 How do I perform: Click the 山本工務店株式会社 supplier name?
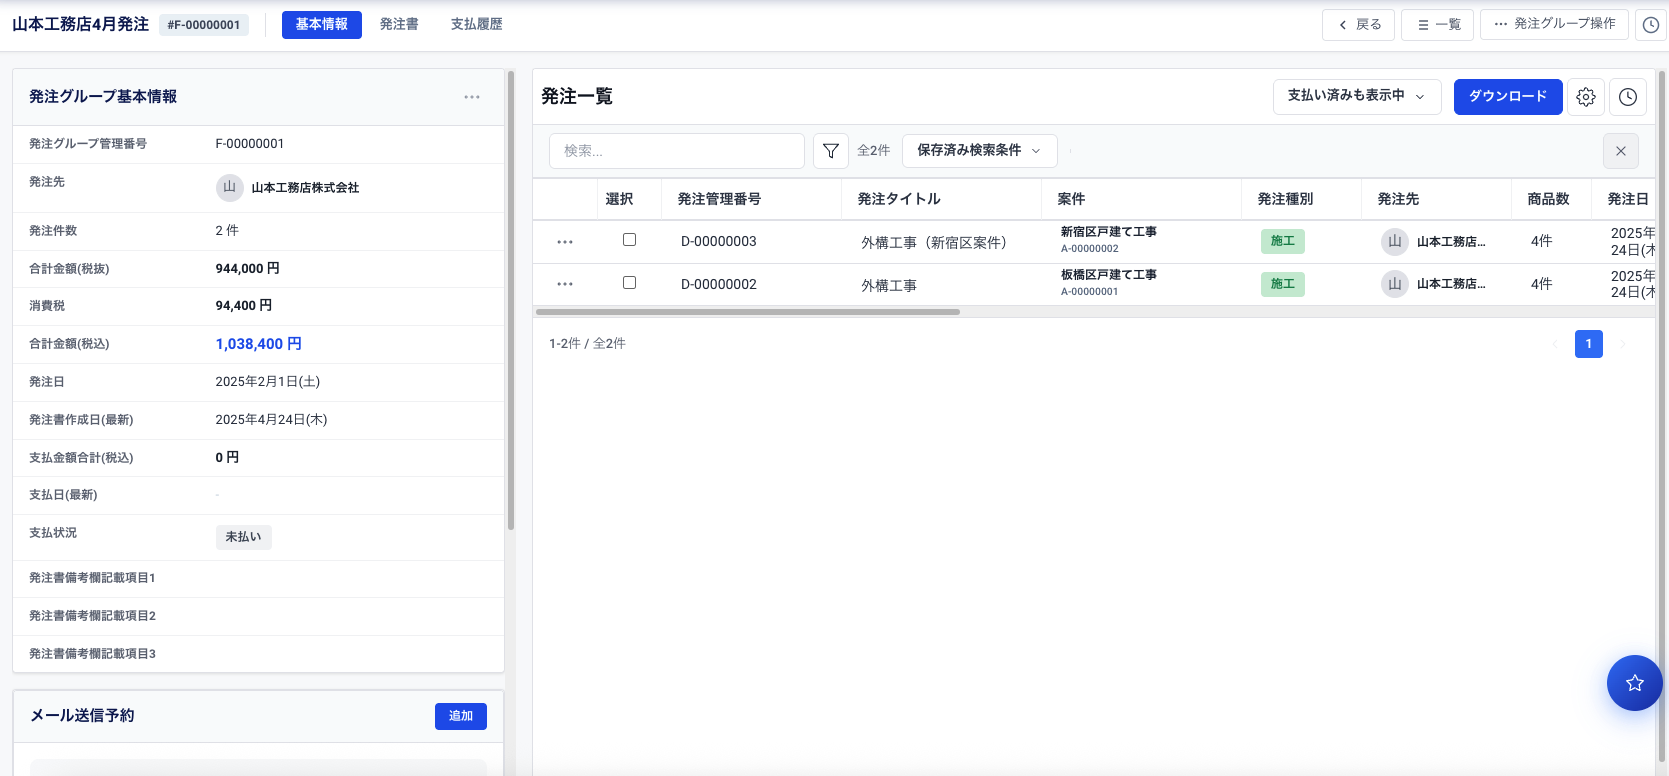point(305,188)
